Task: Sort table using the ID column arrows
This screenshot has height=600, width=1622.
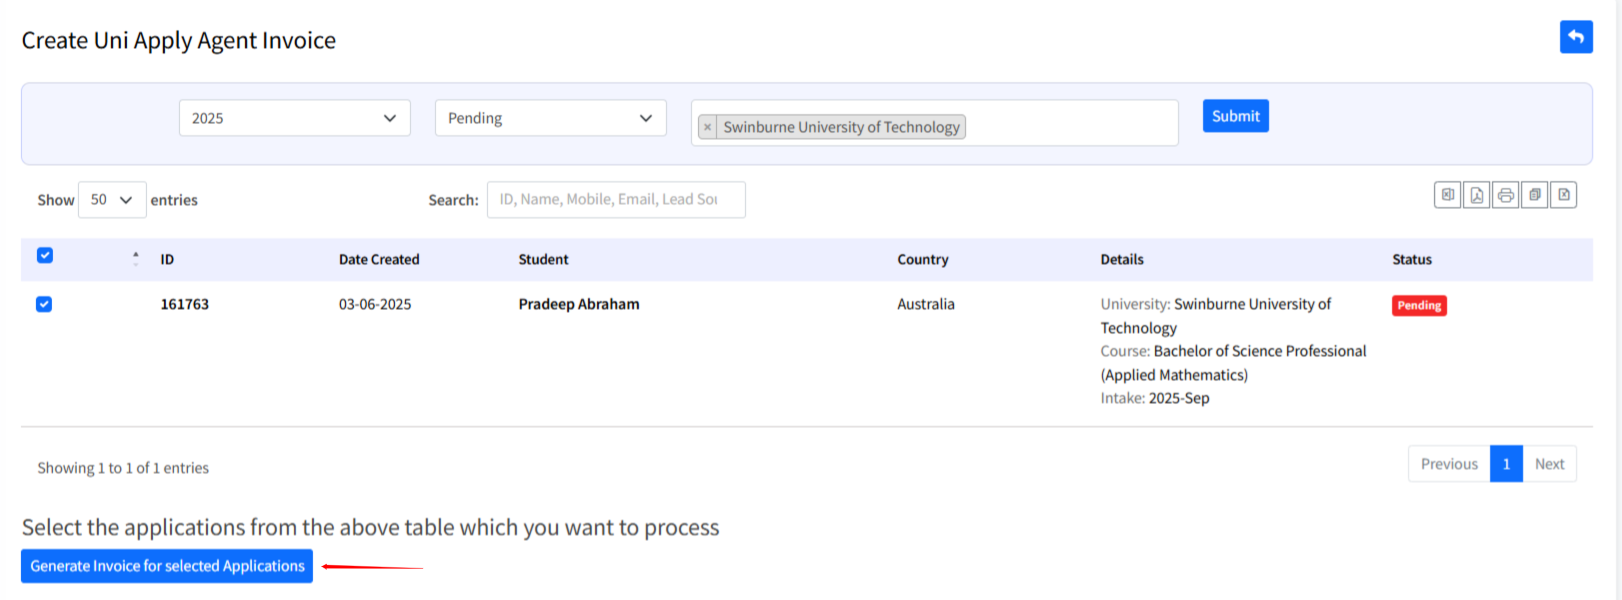Action: coord(136,259)
